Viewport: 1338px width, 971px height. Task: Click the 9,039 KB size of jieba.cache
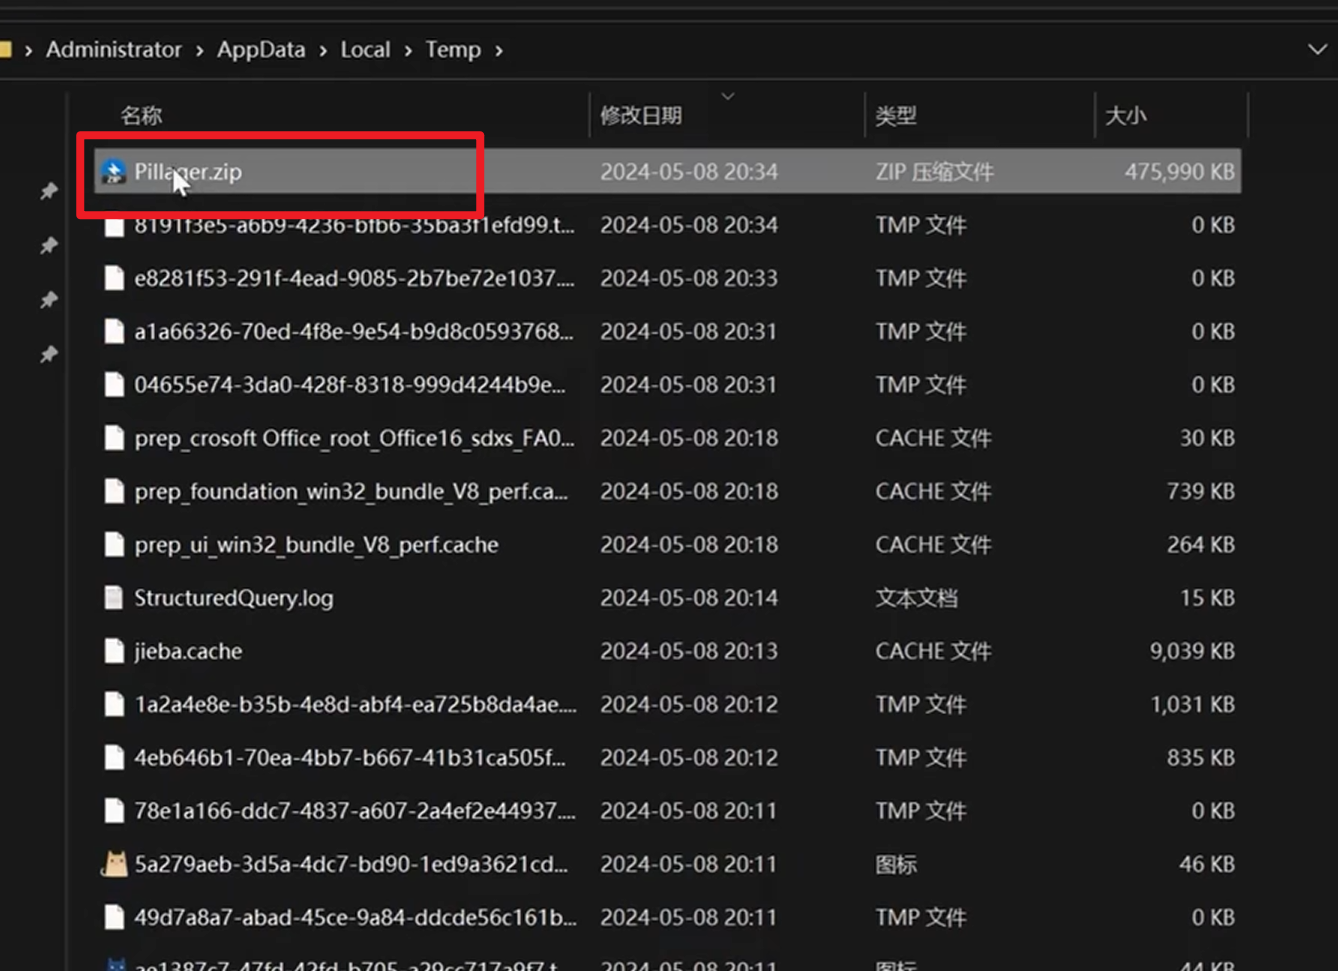1192,651
